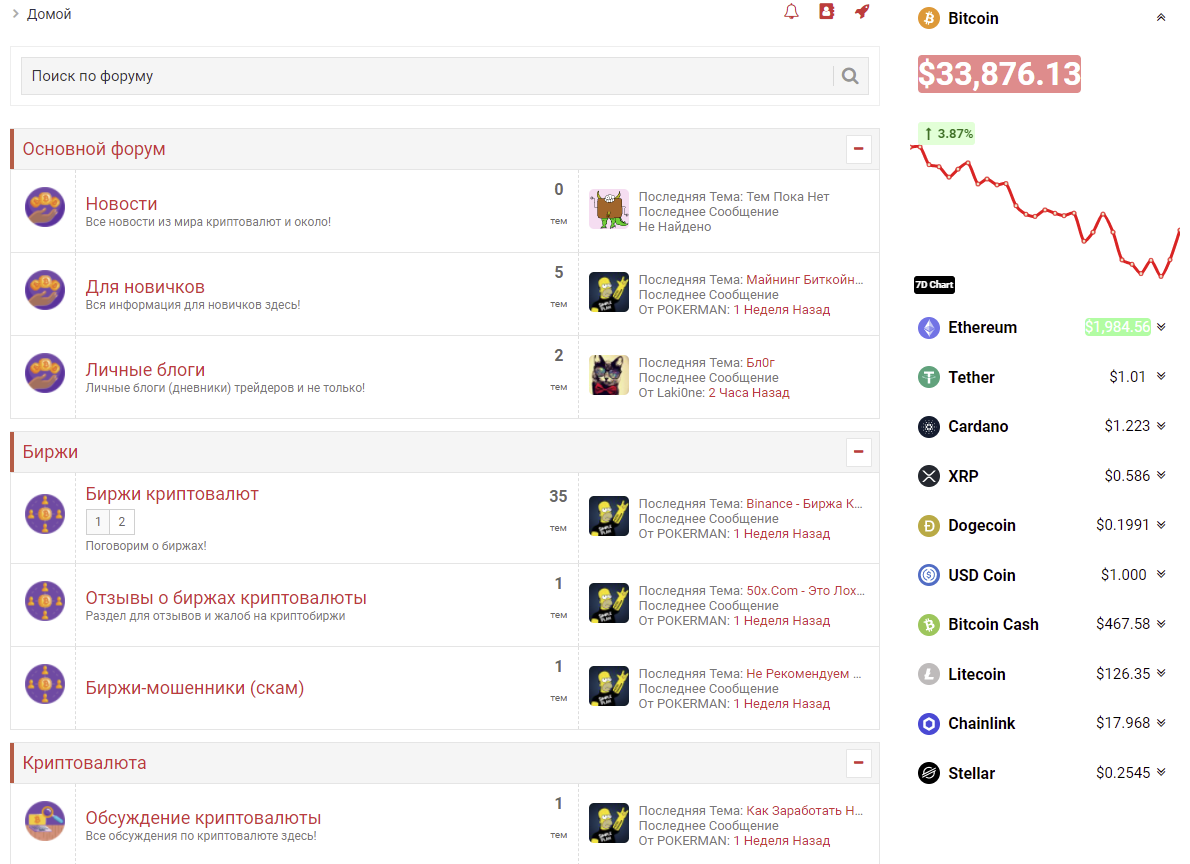Click the Cardano coin logo
Screen dimensions: 1190x864
(x=928, y=427)
